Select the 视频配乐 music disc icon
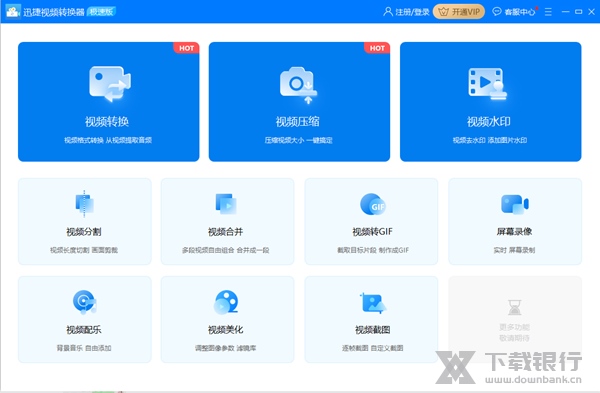 pos(85,302)
